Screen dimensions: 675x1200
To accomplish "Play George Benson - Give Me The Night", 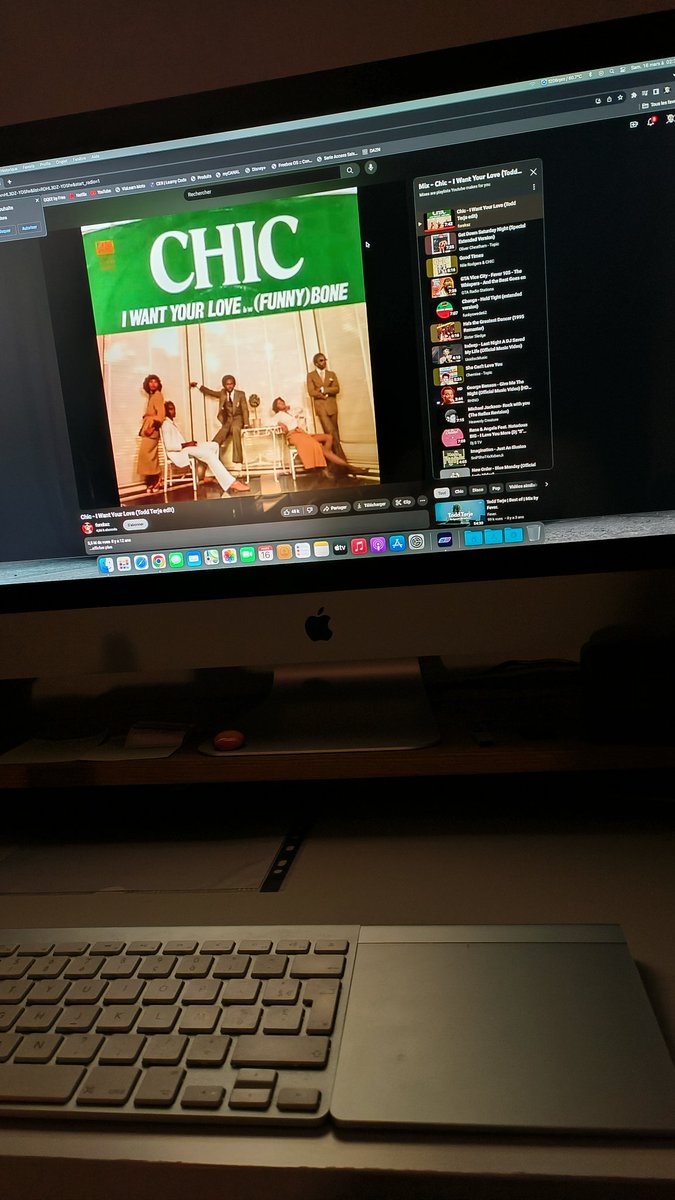I will (x=488, y=394).
